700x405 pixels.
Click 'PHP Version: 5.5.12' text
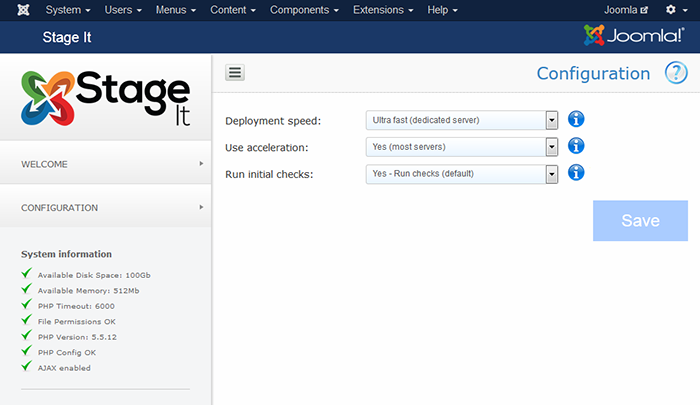pos(77,337)
